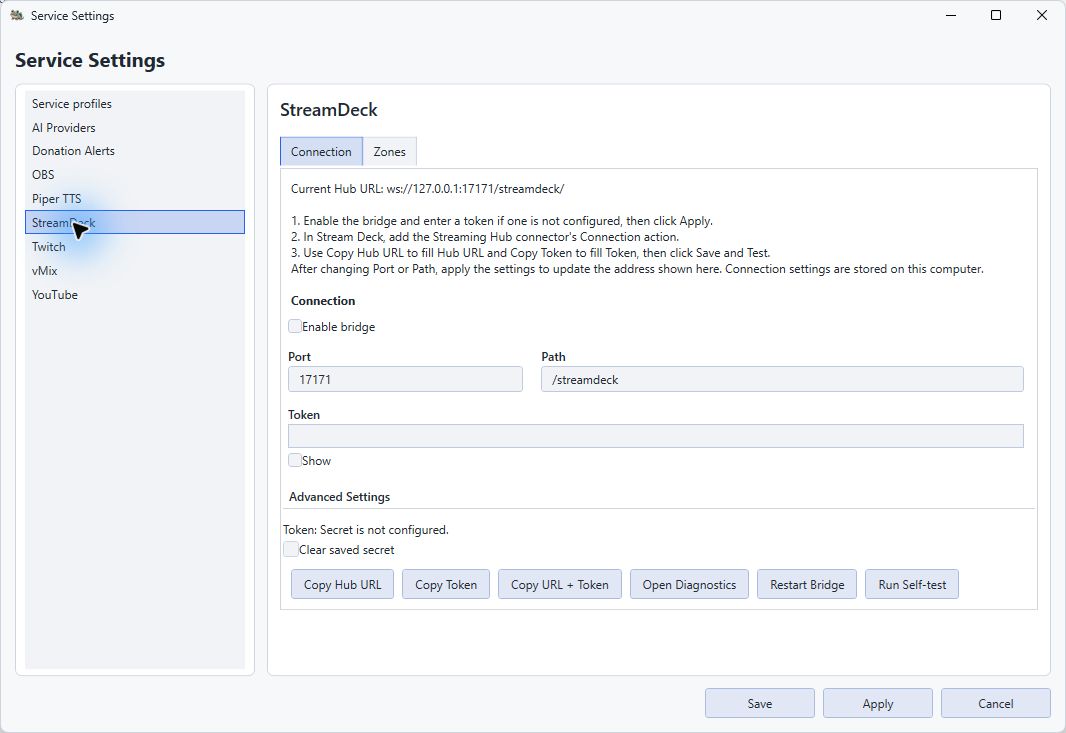Cancel the settings dialog

click(995, 704)
